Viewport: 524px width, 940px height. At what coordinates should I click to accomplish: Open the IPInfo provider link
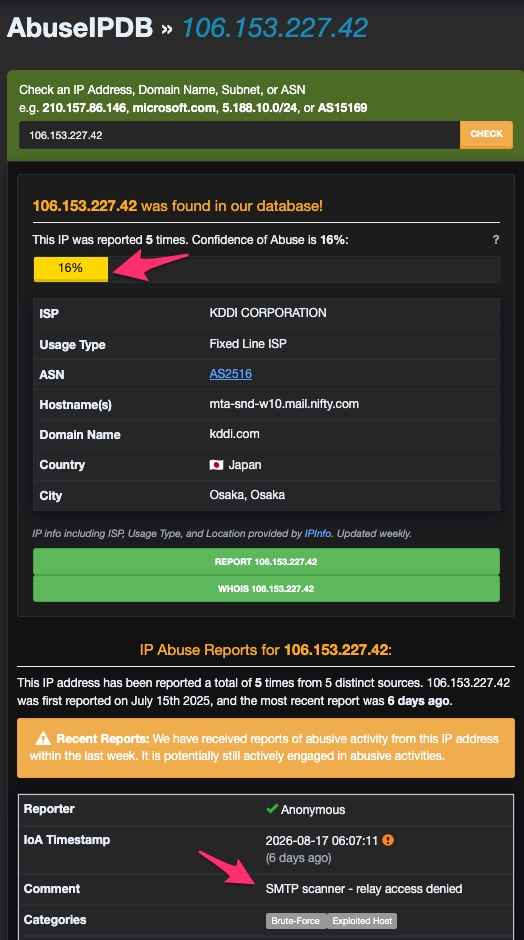(x=318, y=533)
